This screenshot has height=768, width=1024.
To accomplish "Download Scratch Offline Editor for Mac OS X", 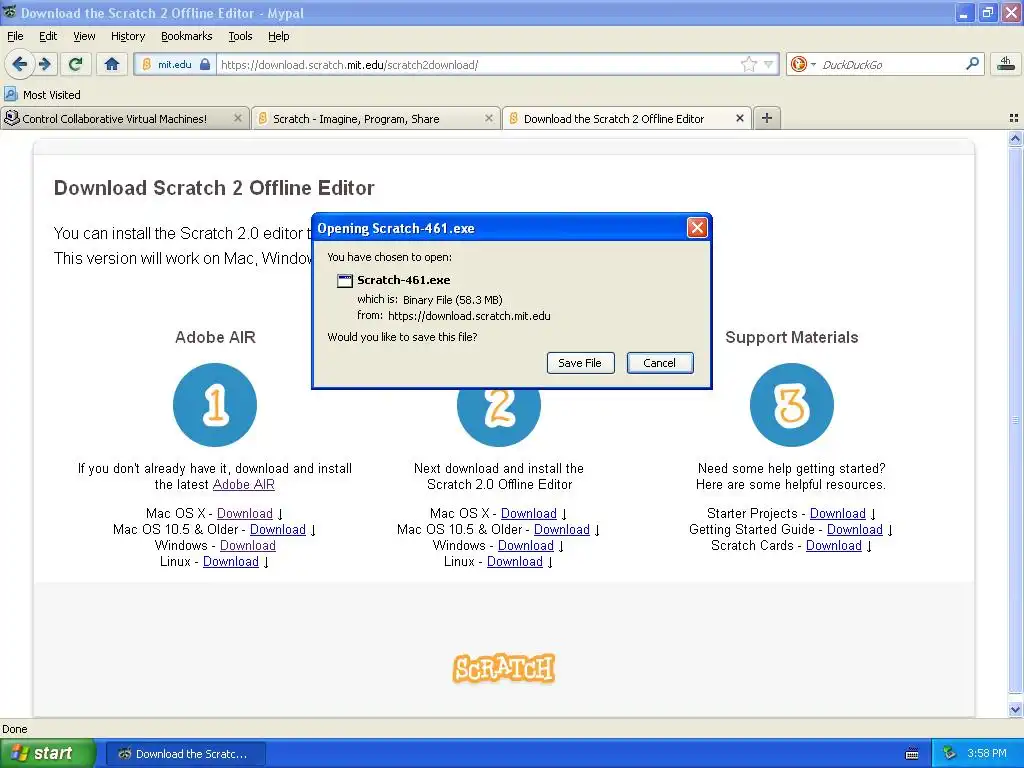I will 528,513.
